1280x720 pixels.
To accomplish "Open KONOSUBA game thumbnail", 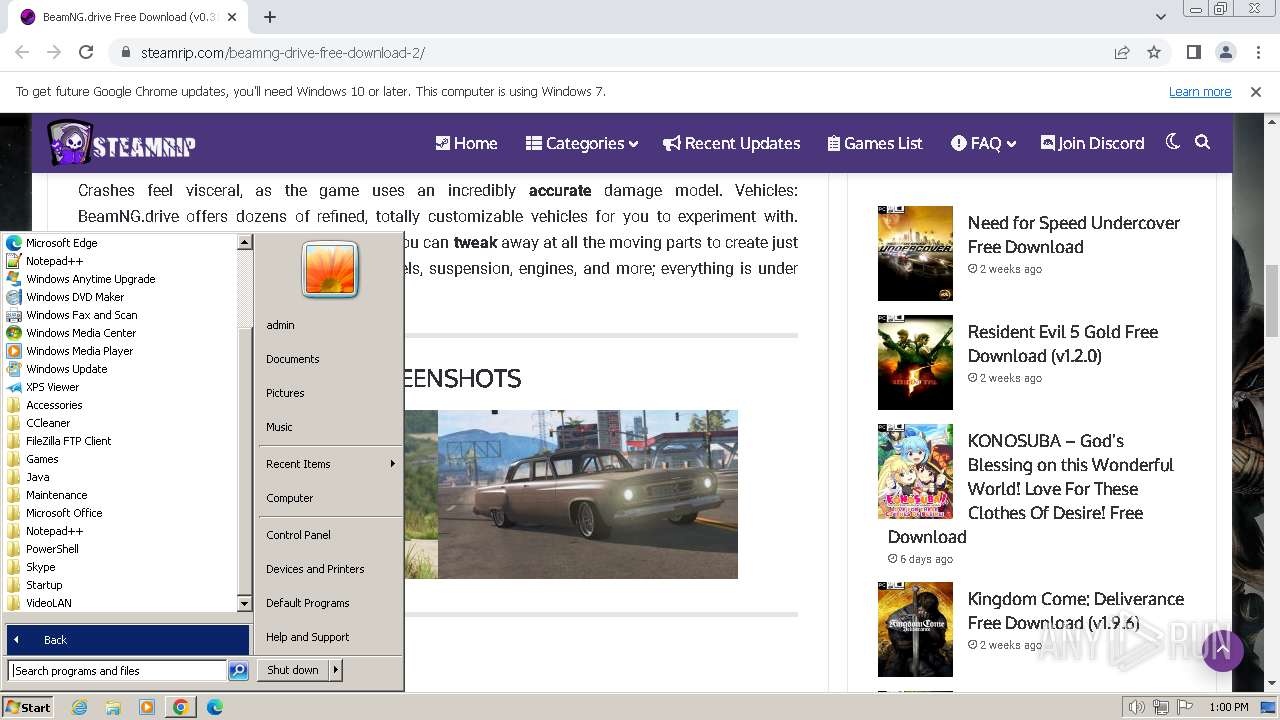I will click(x=915, y=471).
